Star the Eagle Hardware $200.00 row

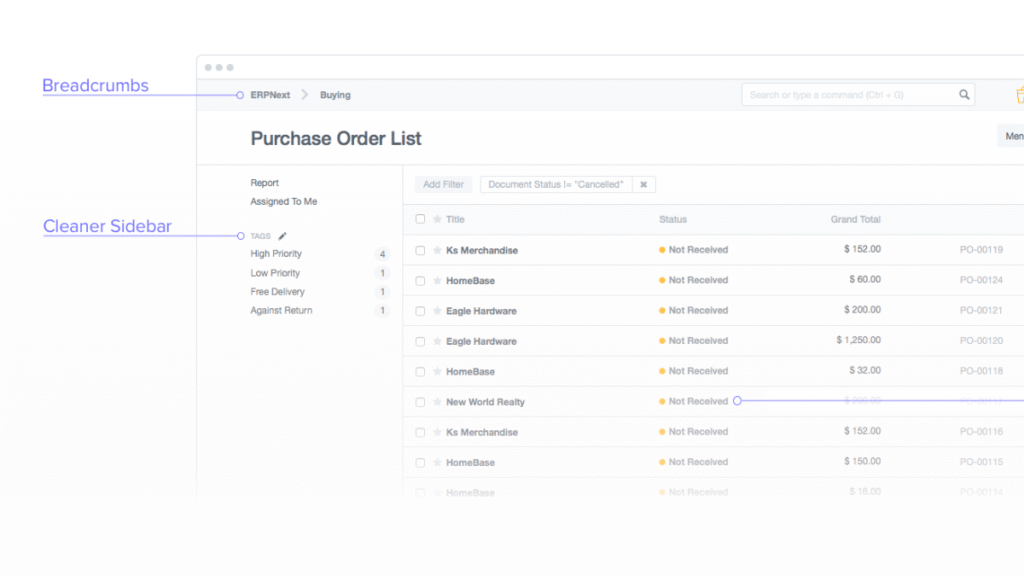pyautogui.click(x=437, y=311)
